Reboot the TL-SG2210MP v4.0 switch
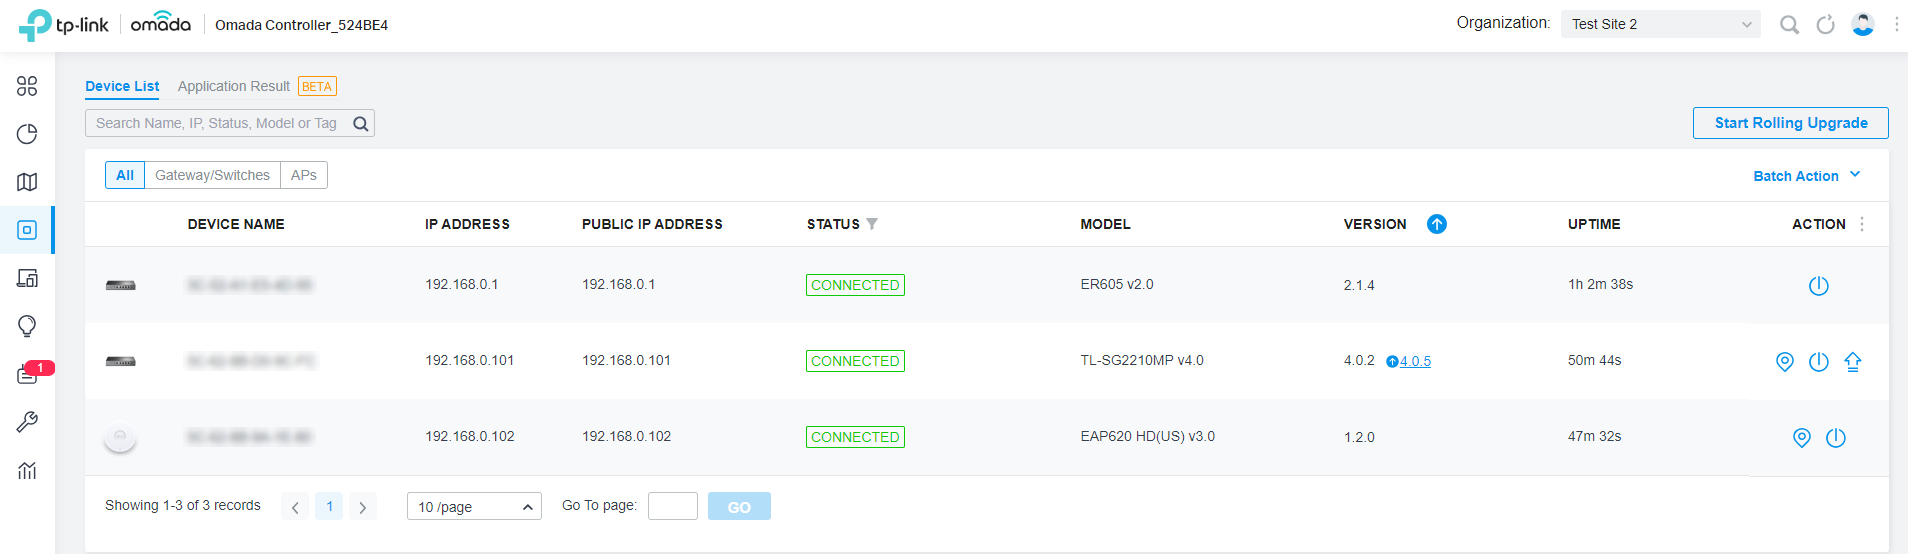 pyautogui.click(x=1818, y=362)
